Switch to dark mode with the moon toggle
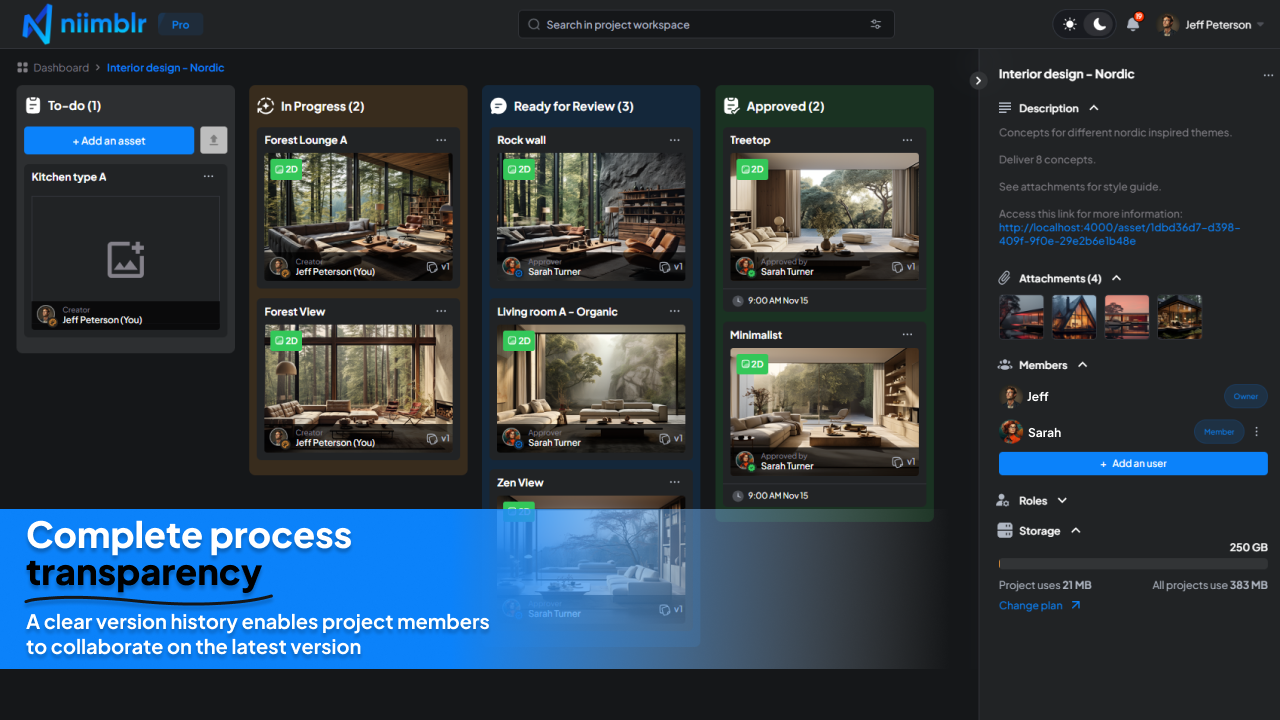This screenshot has width=1280, height=720. click(1099, 25)
